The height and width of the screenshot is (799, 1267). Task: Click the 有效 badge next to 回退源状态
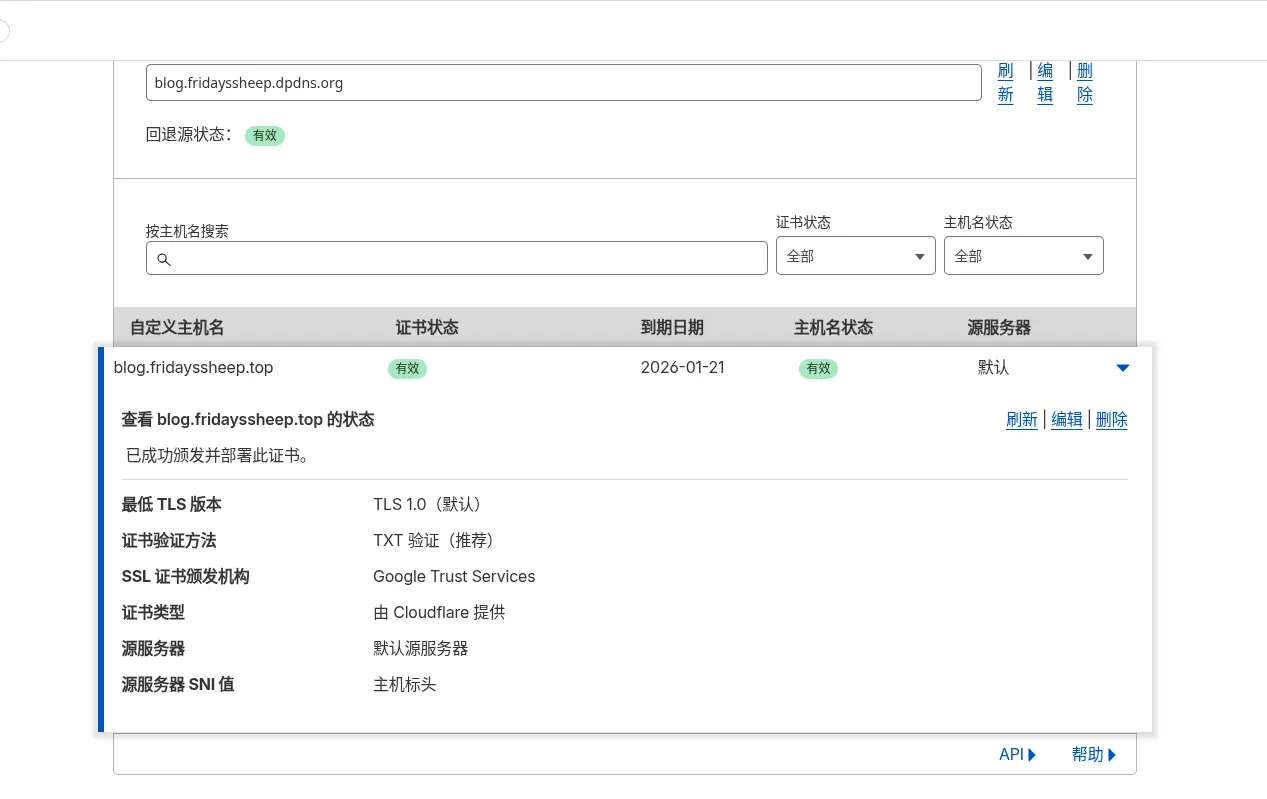coord(264,135)
